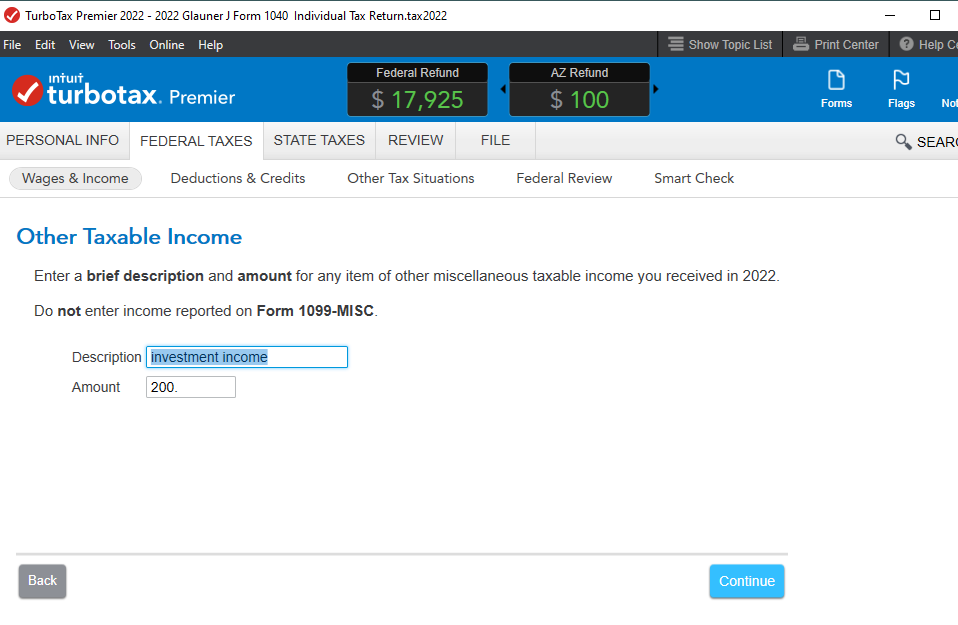The height and width of the screenshot is (625, 958).
Task: Open Federal Review section
Action: [564, 178]
